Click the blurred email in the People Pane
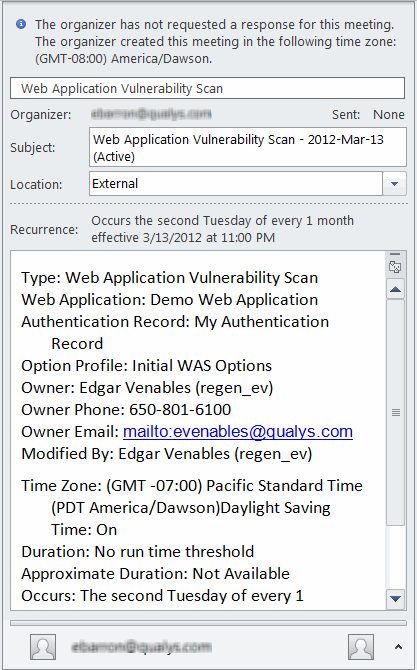 coord(141,646)
